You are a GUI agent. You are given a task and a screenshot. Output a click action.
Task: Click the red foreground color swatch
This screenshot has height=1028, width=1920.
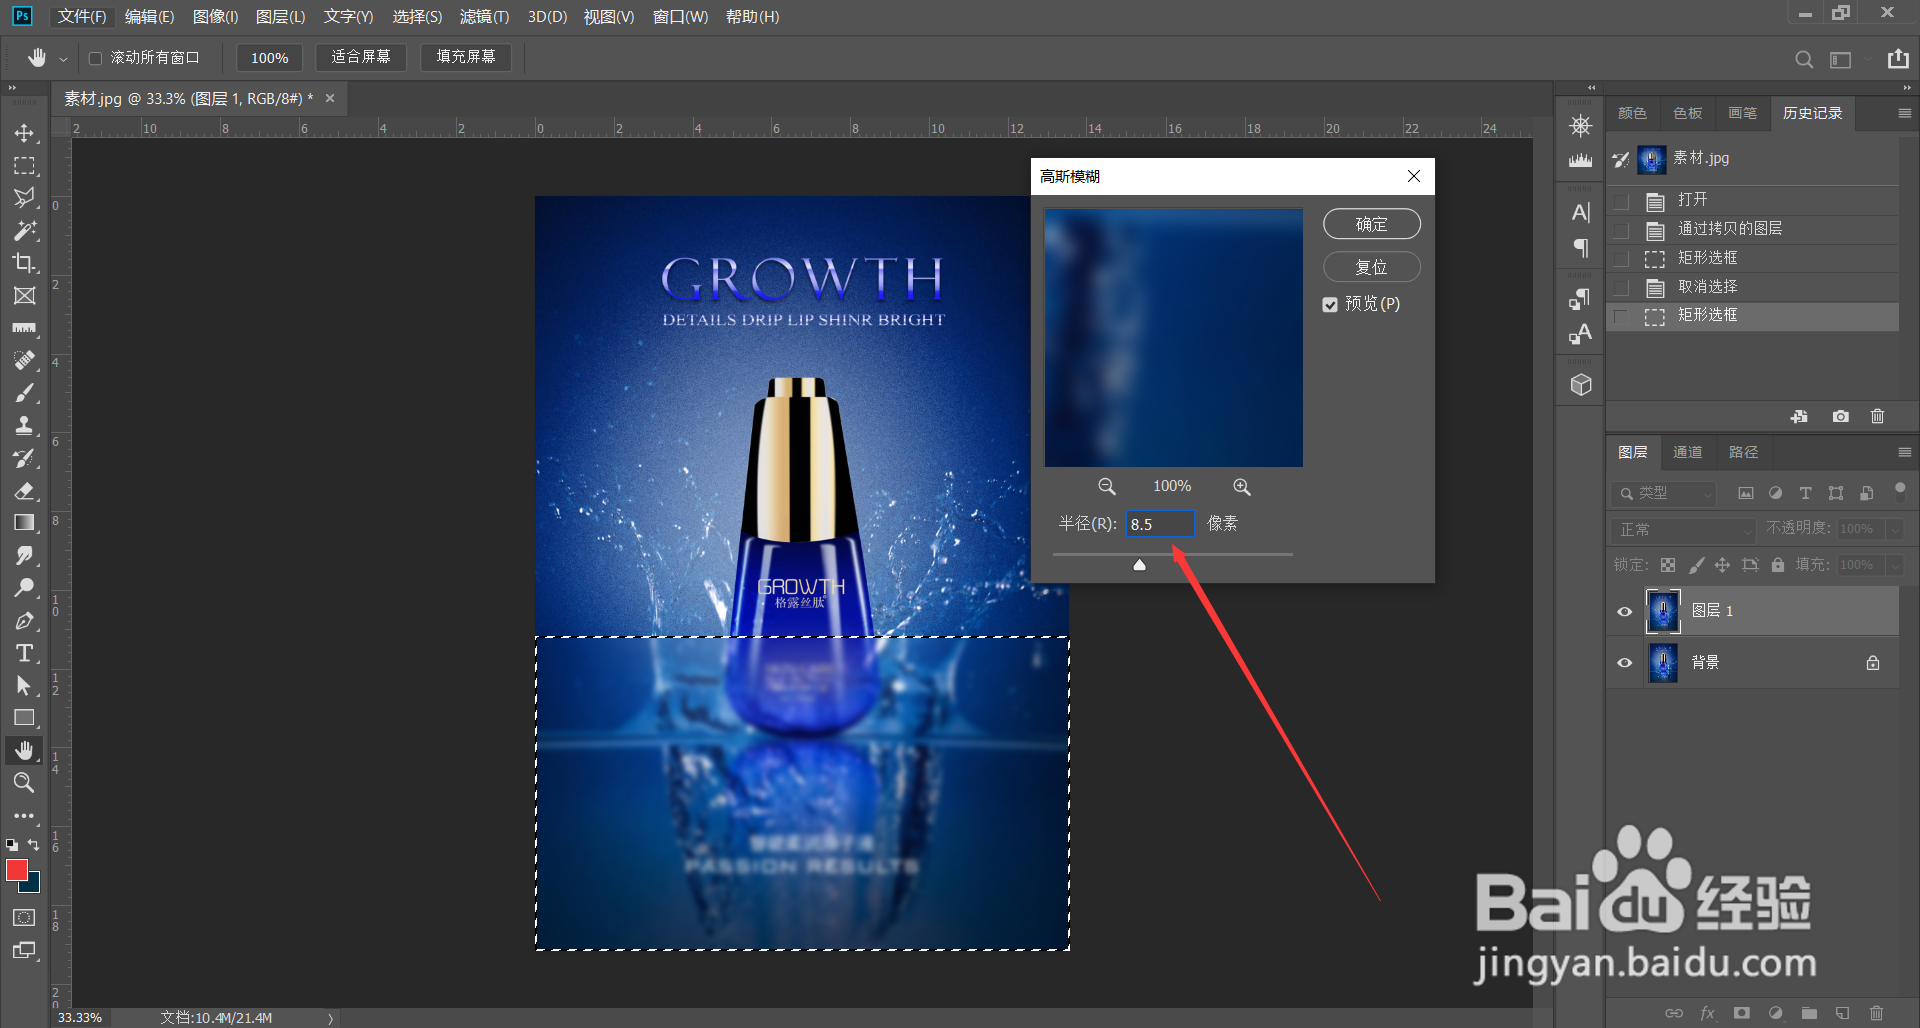pyautogui.click(x=17, y=870)
